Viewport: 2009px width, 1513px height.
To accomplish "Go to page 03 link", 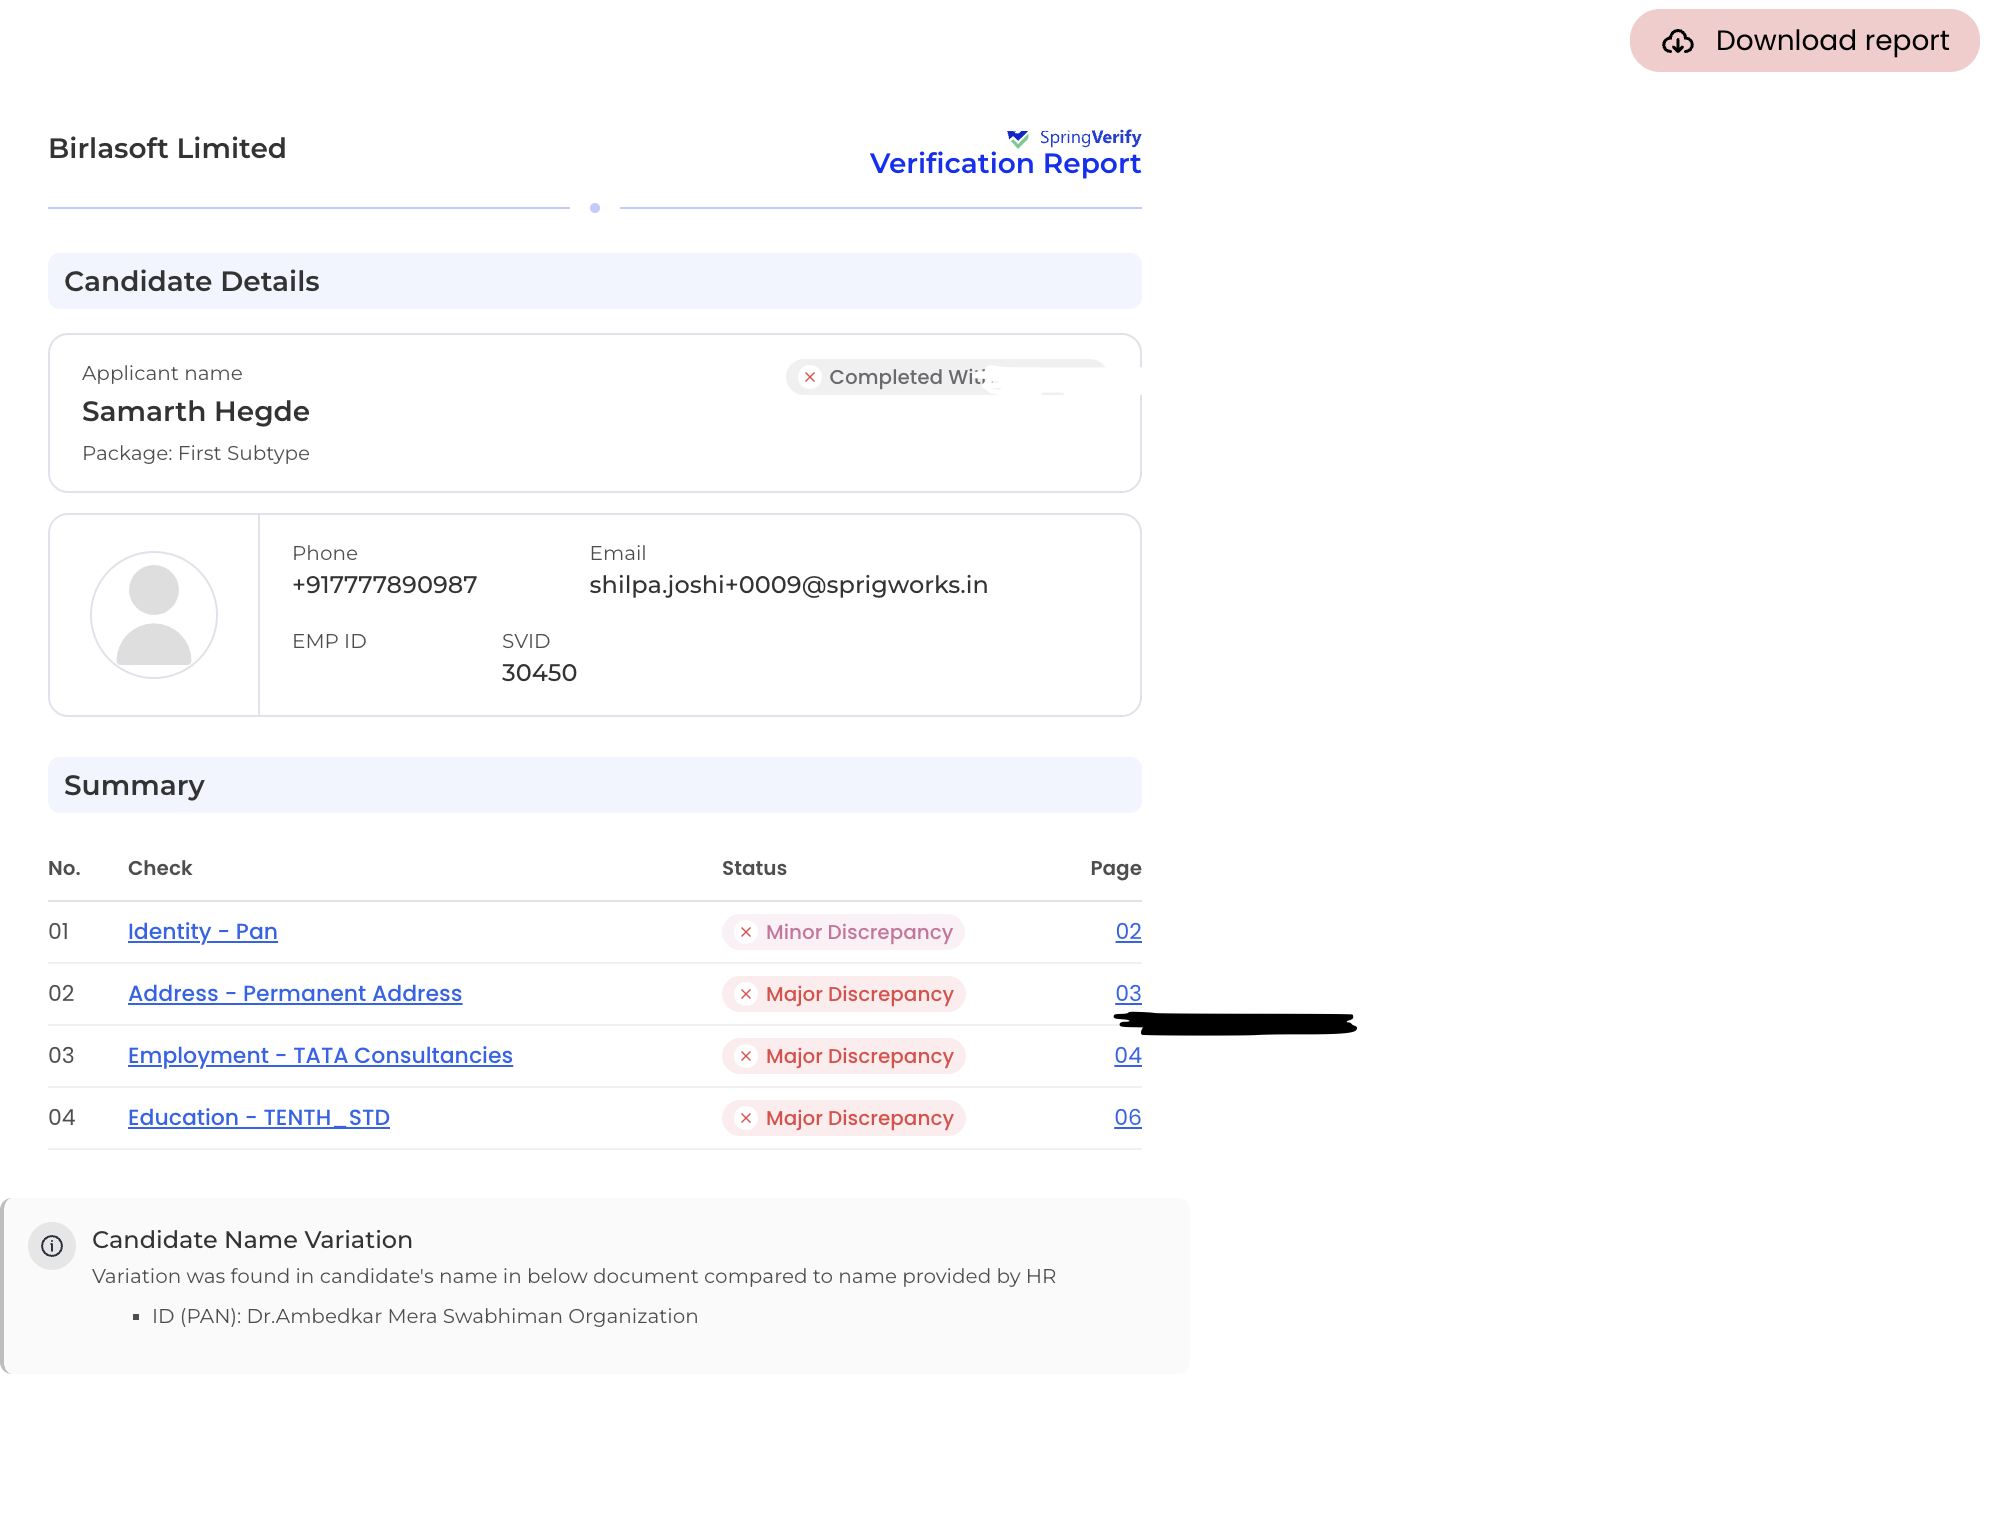I will [1128, 994].
